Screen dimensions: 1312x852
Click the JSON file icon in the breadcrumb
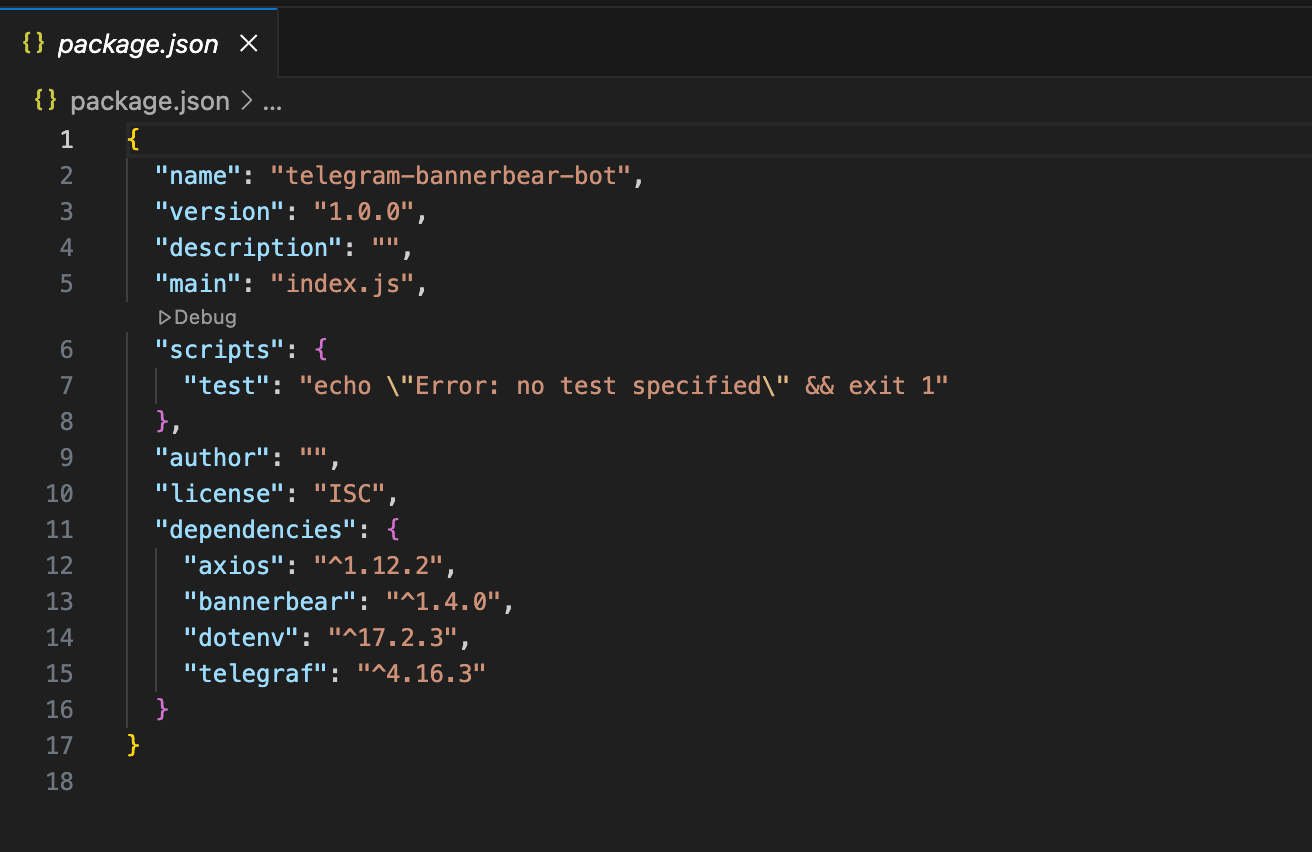point(45,101)
